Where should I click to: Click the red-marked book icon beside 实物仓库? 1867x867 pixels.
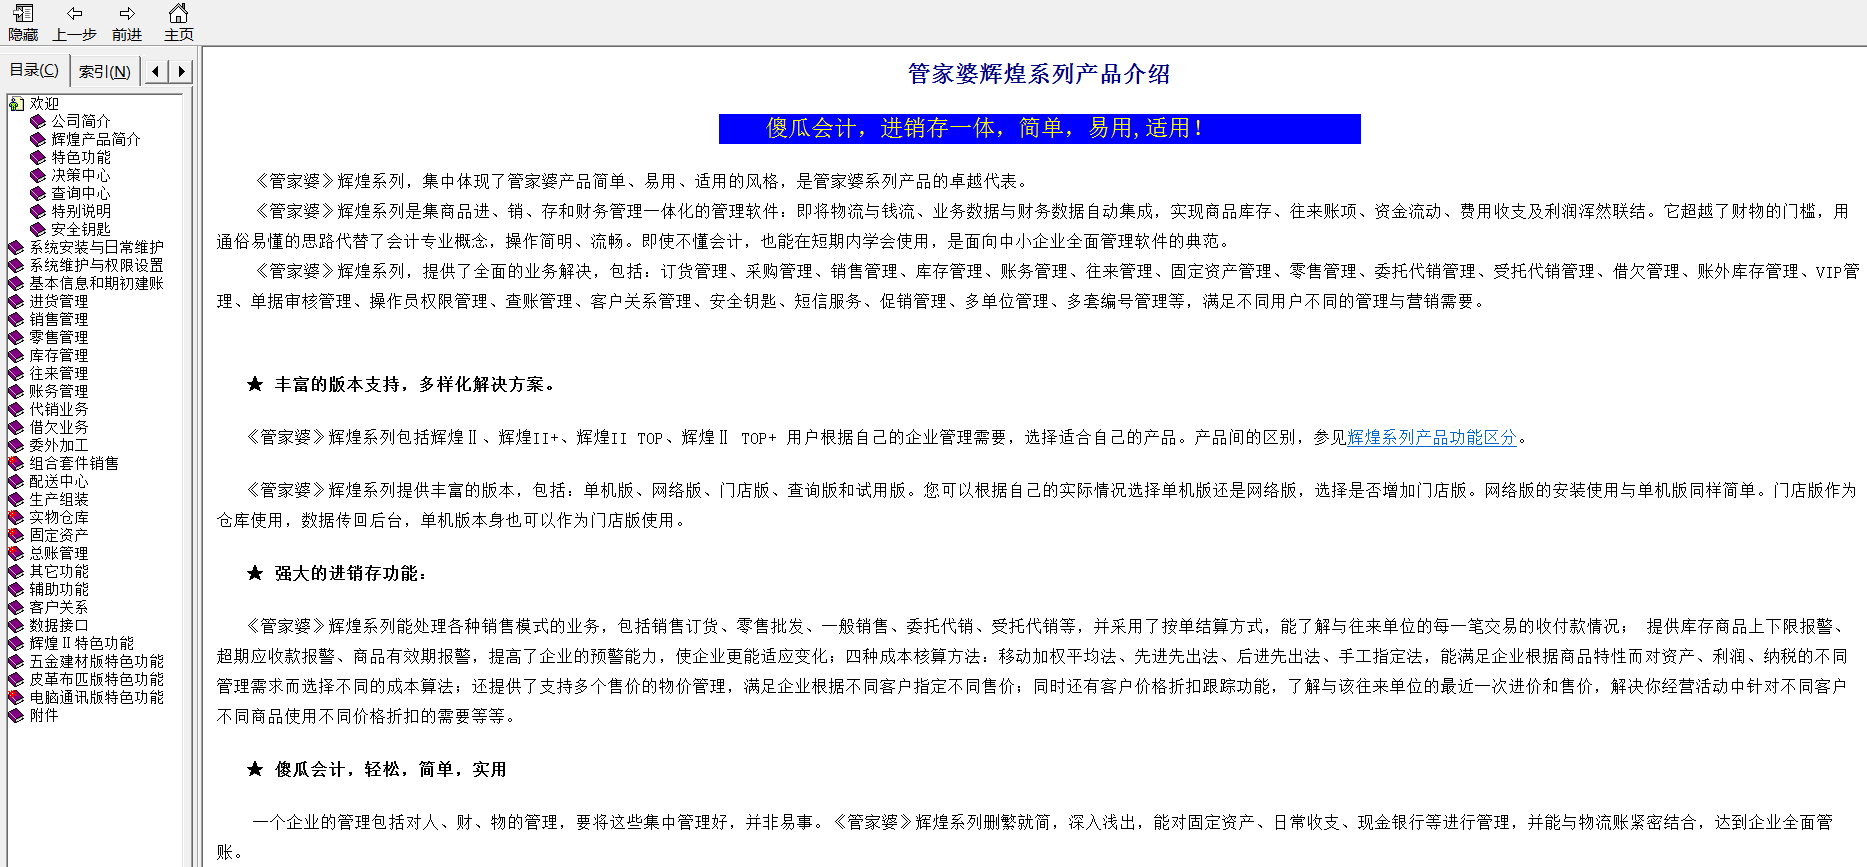pos(16,517)
